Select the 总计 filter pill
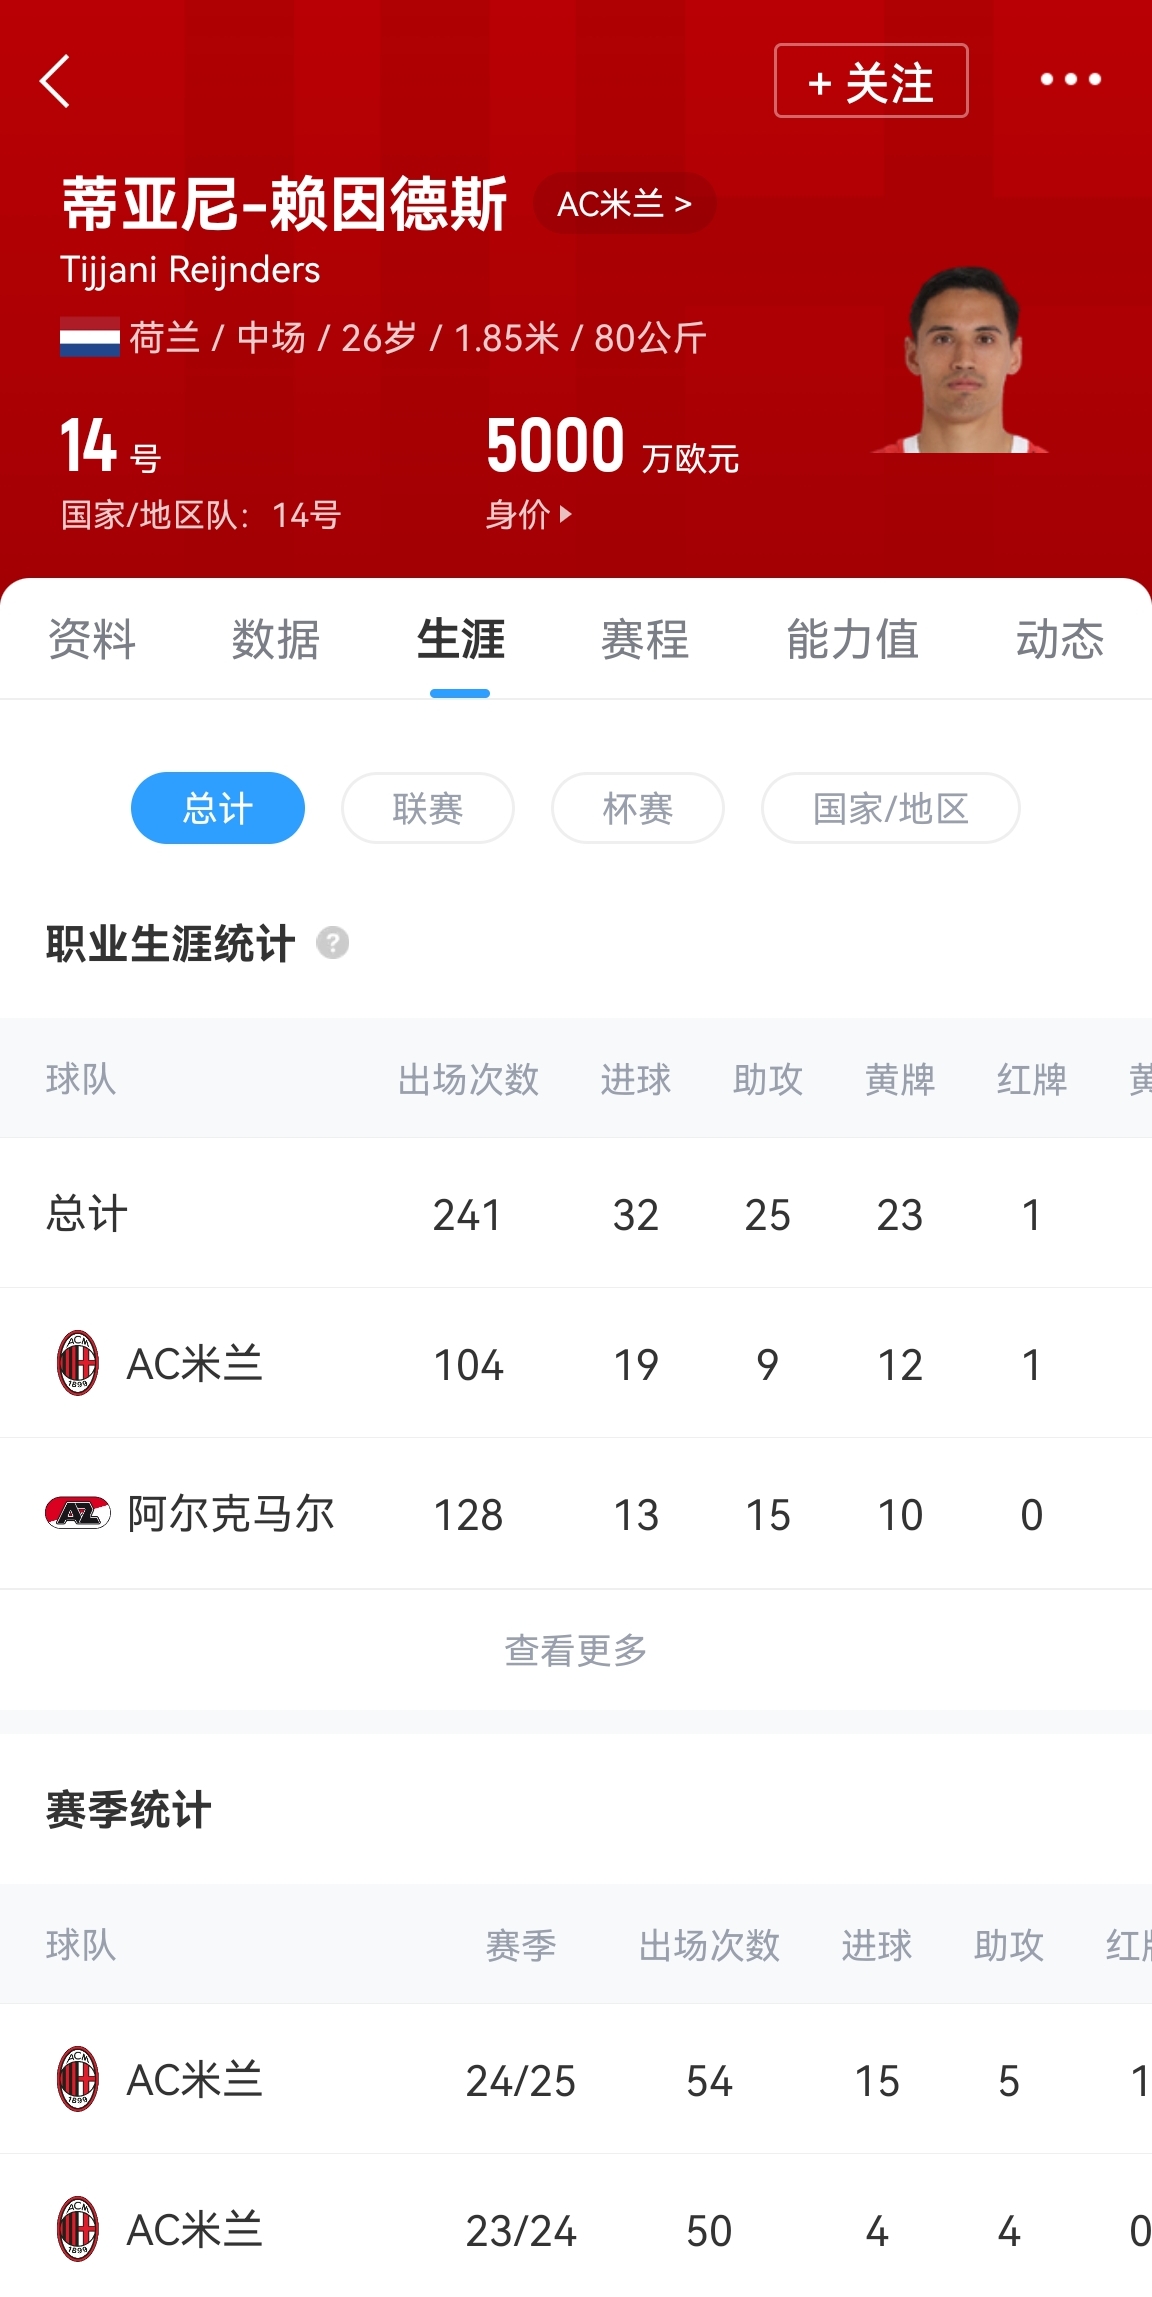 218,808
